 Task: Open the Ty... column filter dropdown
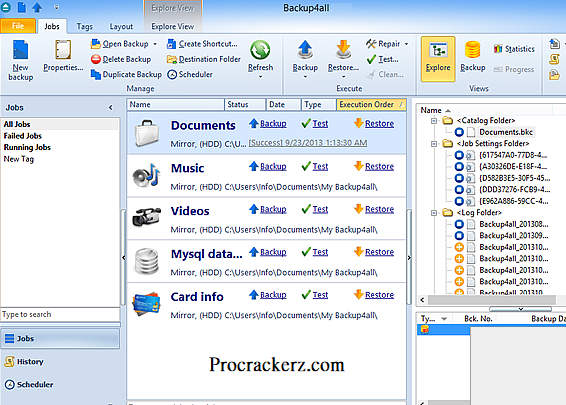pyautogui.click(x=444, y=319)
